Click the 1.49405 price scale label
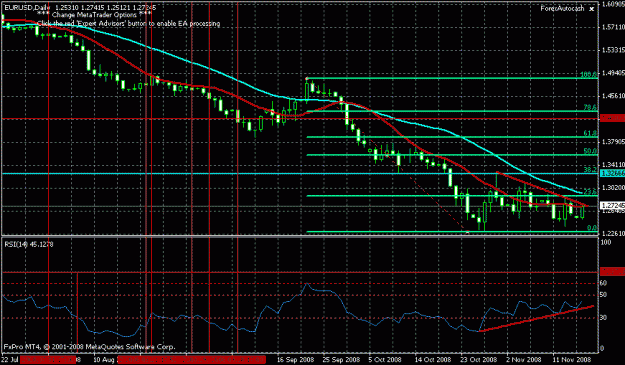This screenshot has width=625, height=365. pyautogui.click(x=613, y=73)
